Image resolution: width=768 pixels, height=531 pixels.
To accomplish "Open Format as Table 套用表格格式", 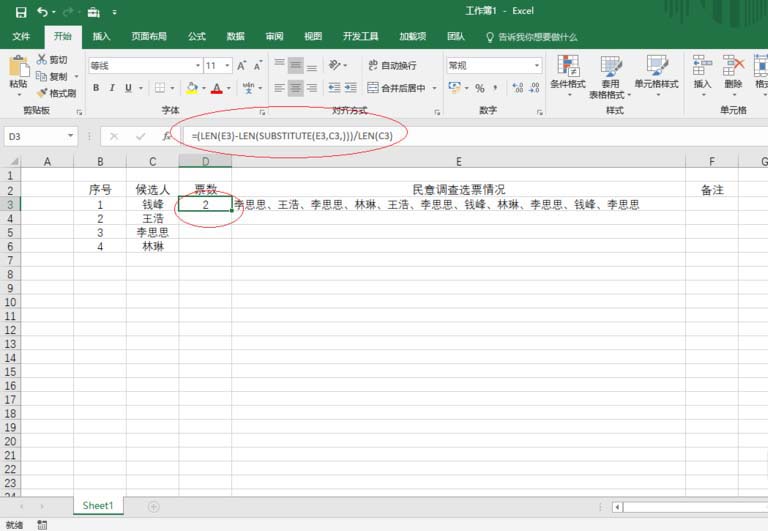I will pos(610,77).
